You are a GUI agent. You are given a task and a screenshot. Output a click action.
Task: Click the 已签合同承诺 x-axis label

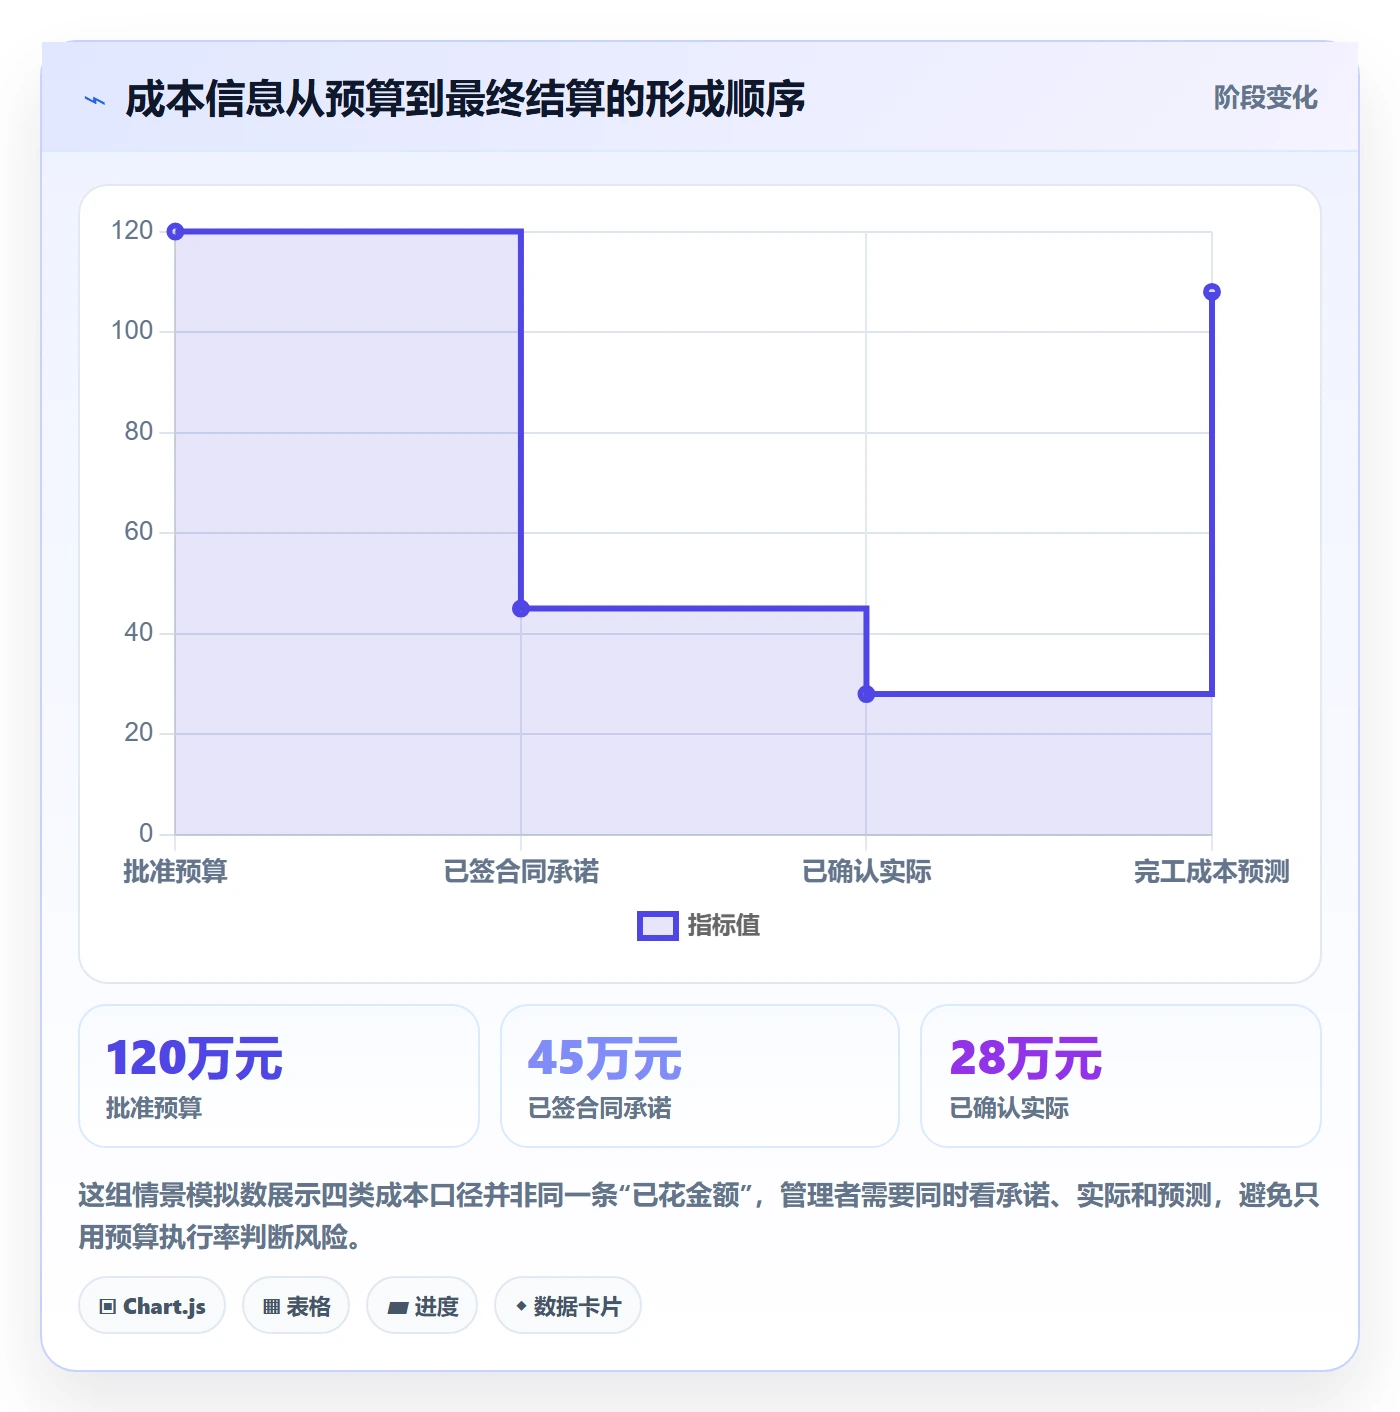coord(521,872)
